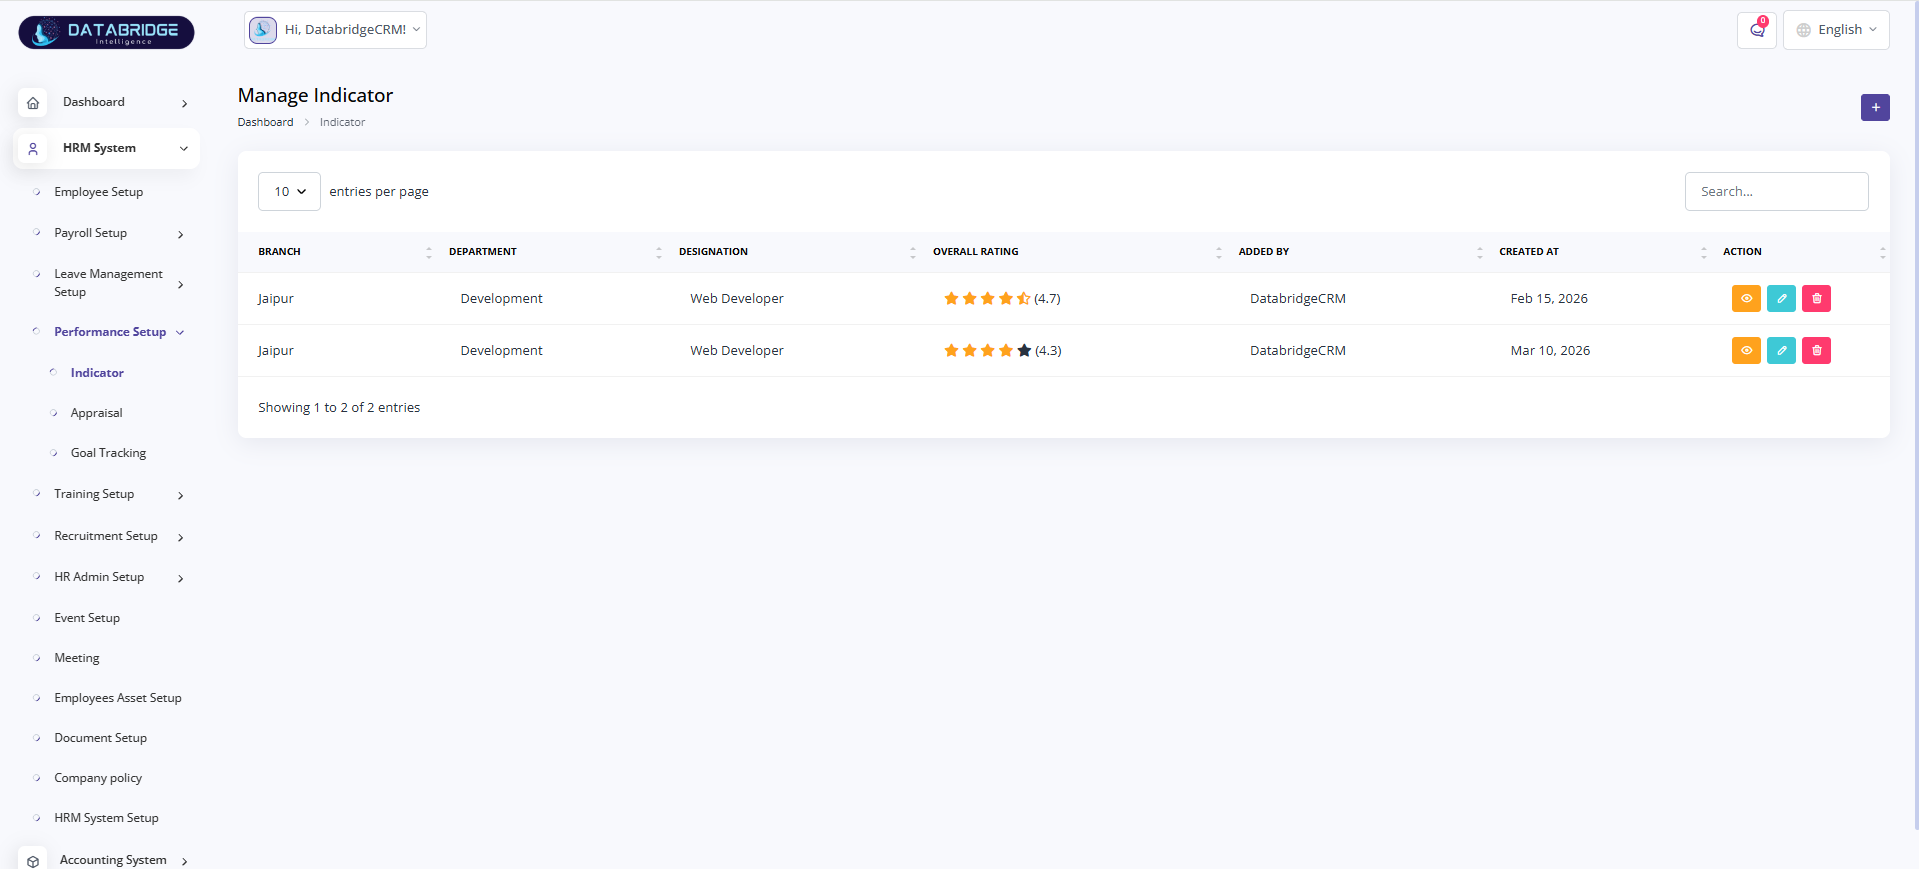Image resolution: width=1919 pixels, height=869 pixels.
Task: Open the Company policy page
Action: pos(98,778)
